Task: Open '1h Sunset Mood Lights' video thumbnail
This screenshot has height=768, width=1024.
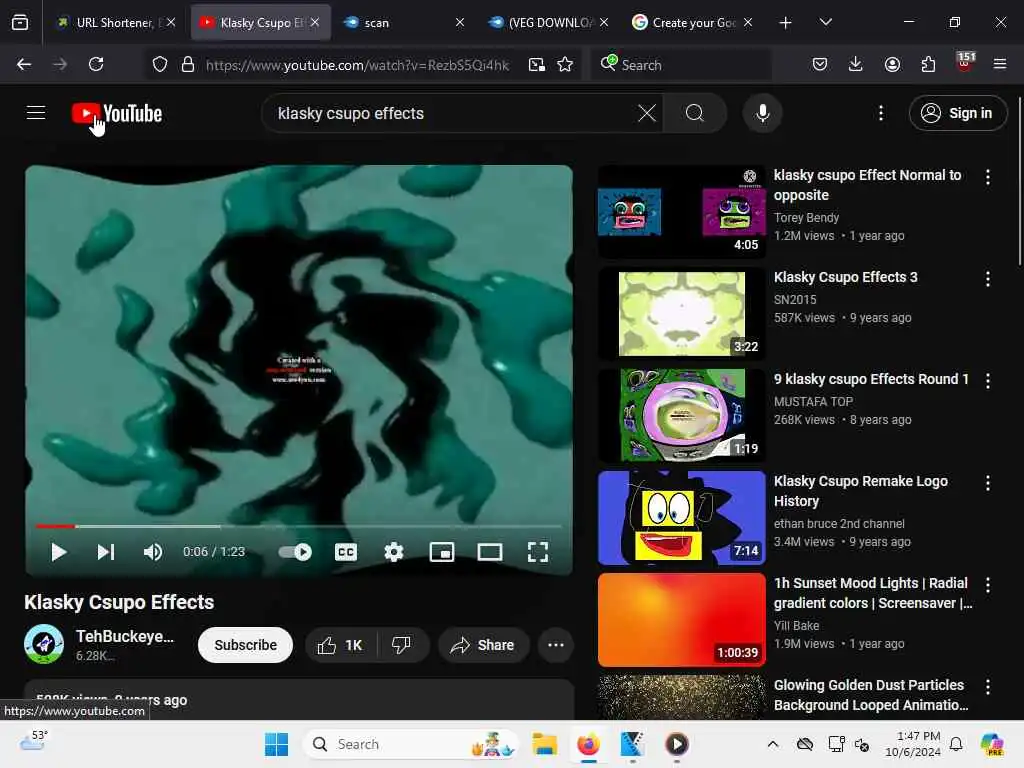Action: 681,620
